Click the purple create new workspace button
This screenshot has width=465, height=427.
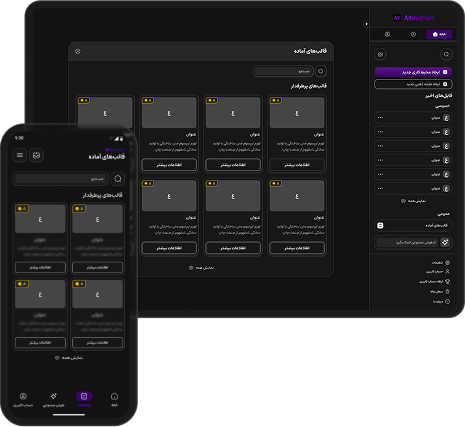[x=413, y=72]
